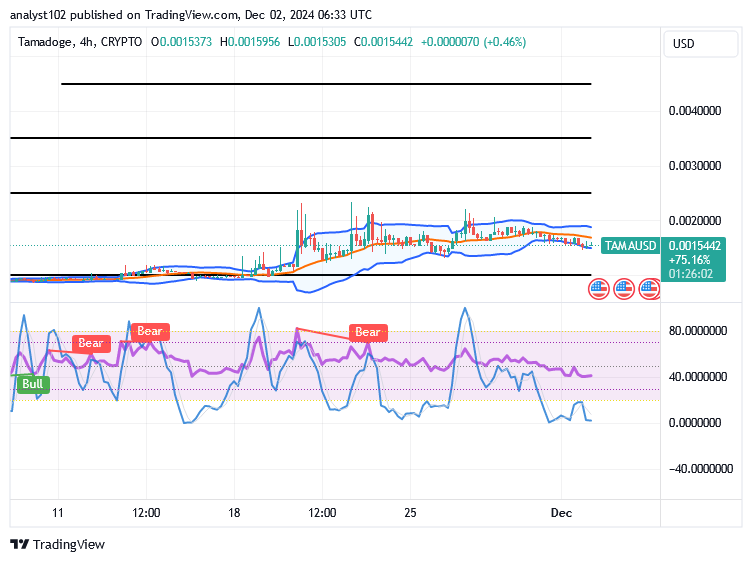The width and height of the screenshot is (752, 562).
Task: Click the 0.0020000 price axis label
Action: [x=695, y=221]
